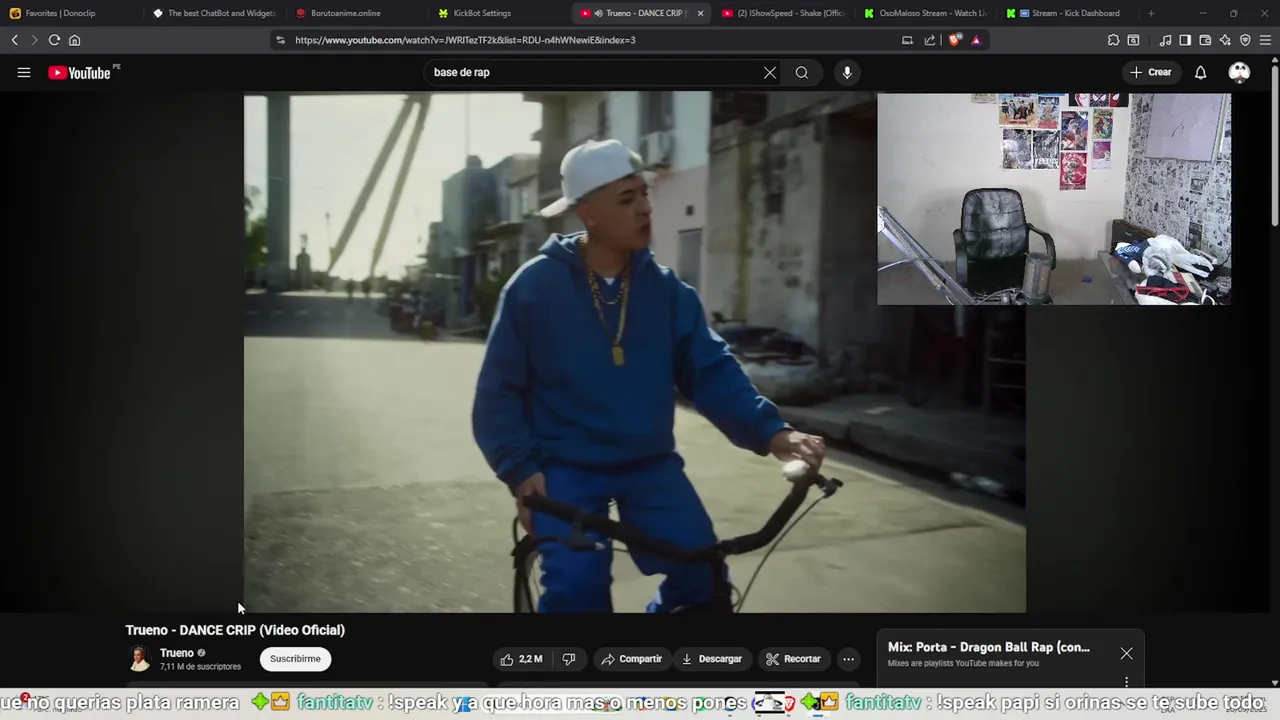Switch to OsoMaloso Stream tab

[x=927, y=13]
